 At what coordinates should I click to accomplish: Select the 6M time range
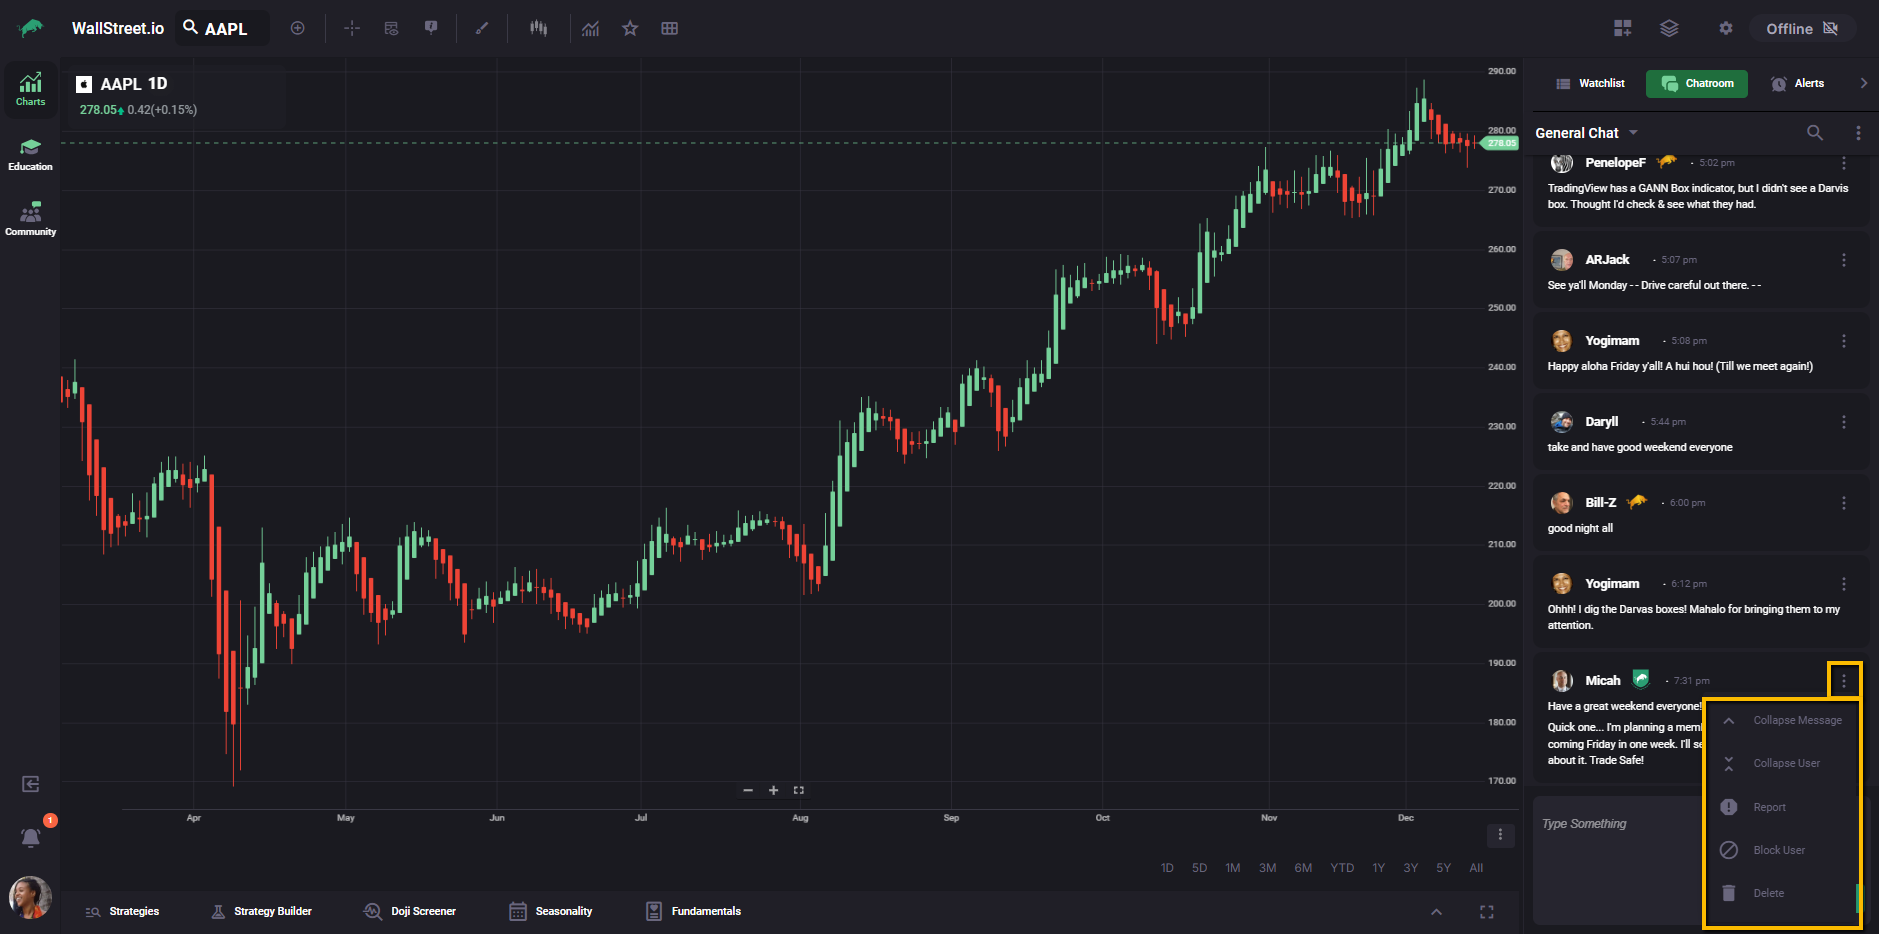(1303, 868)
